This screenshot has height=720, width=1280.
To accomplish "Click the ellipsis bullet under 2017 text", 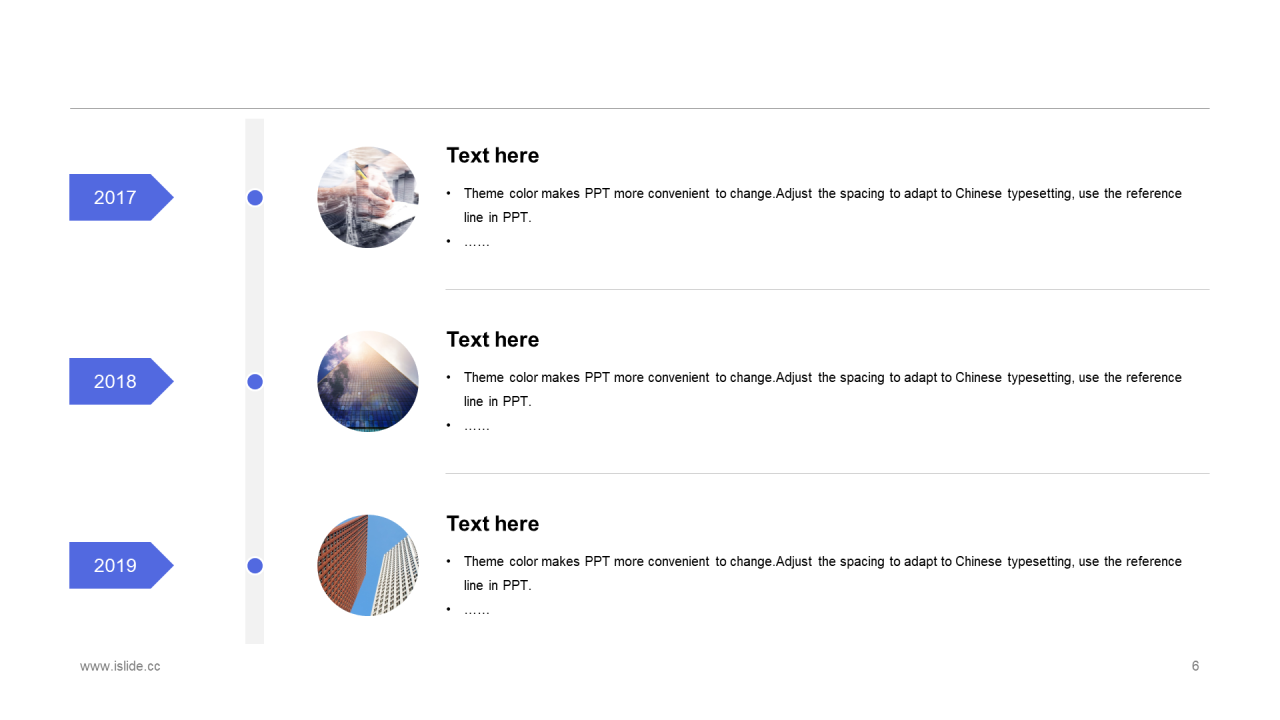I will click(477, 243).
